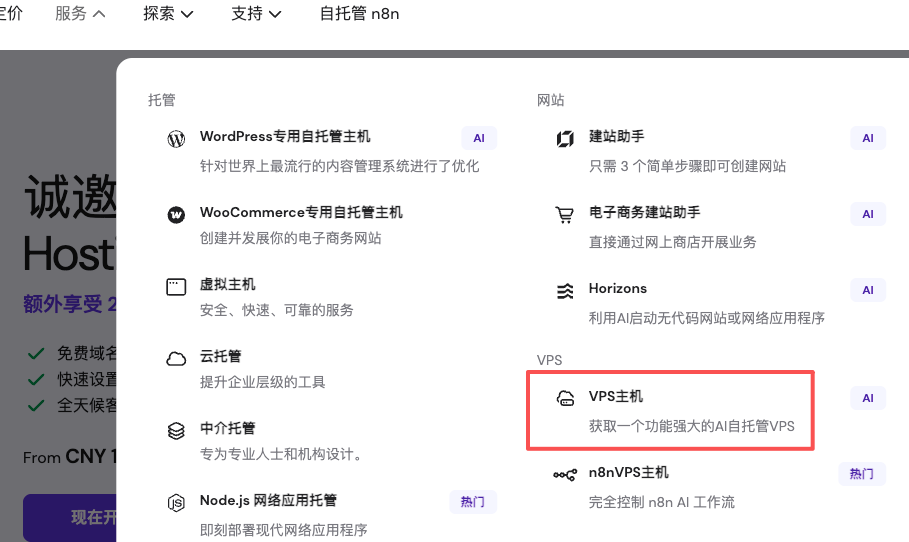
Task: Open 电子商务建站助手 link
Action: point(645,212)
